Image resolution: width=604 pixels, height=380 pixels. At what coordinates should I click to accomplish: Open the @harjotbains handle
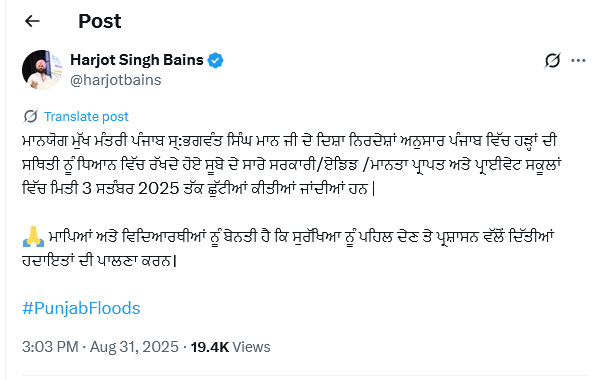[x=116, y=80]
